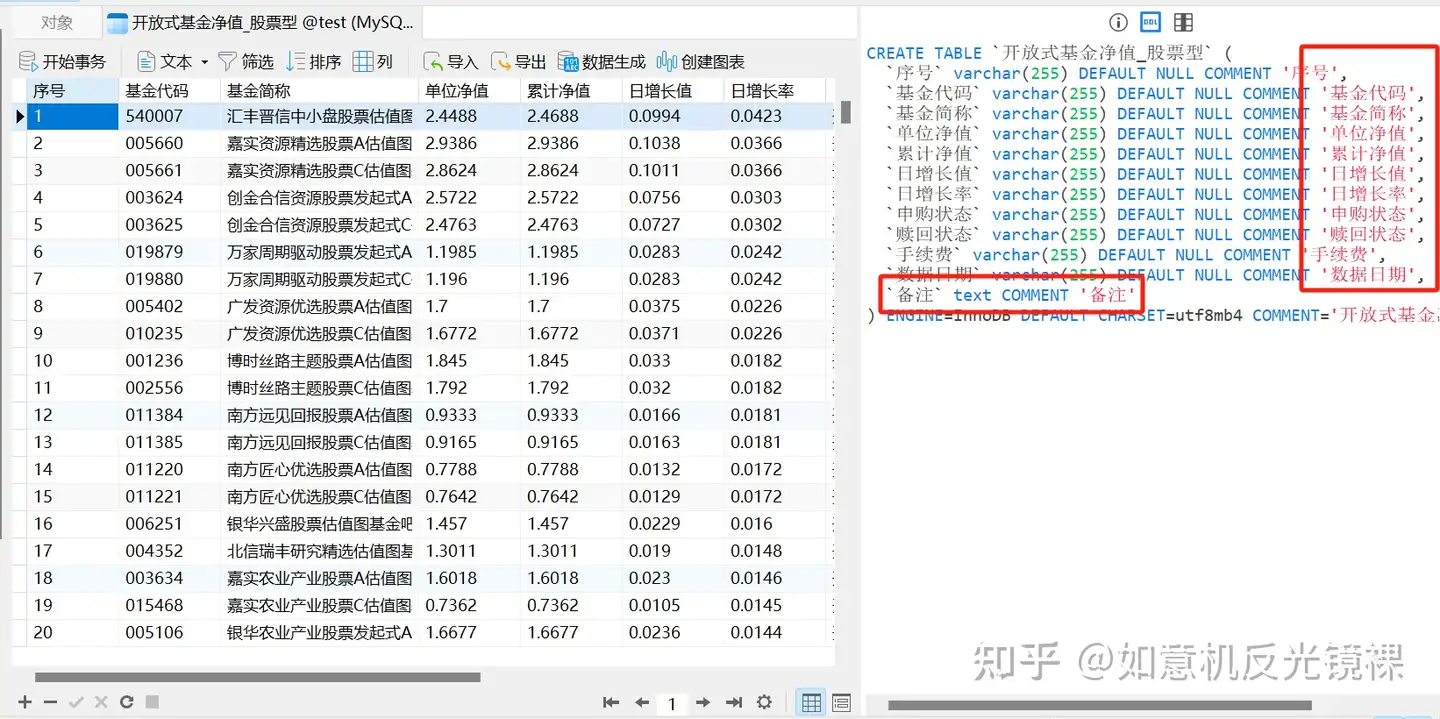This screenshot has height=719, width=1440.
Task: Switch to form view
Action: point(841,702)
